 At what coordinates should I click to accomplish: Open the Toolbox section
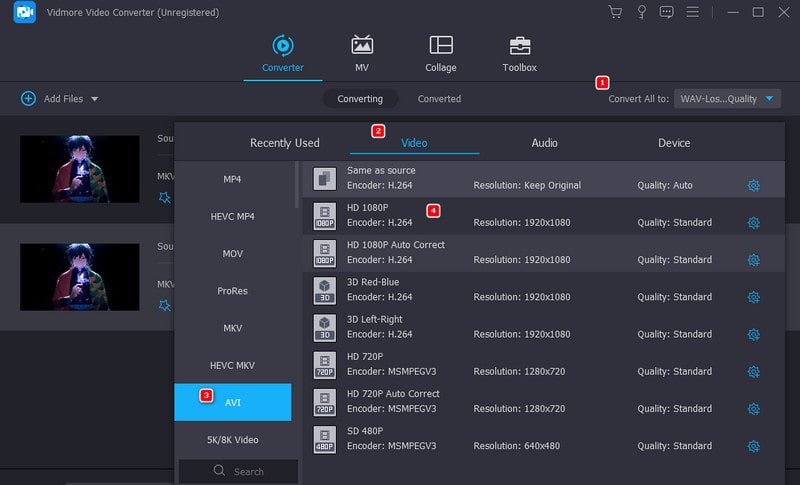coord(519,54)
